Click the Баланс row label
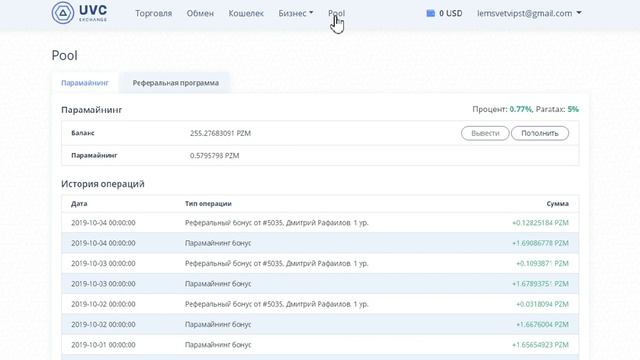The width and height of the screenshot is (640, 360). [83, 133]
